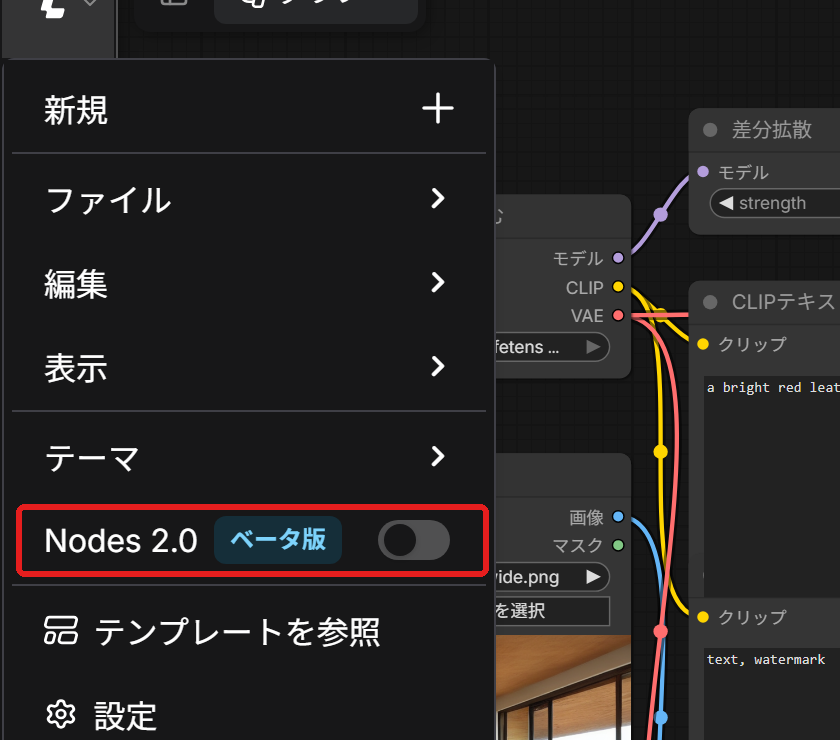Click the strength value field
This screenshot has width=840, height=740.
click(x=777, y=203)
